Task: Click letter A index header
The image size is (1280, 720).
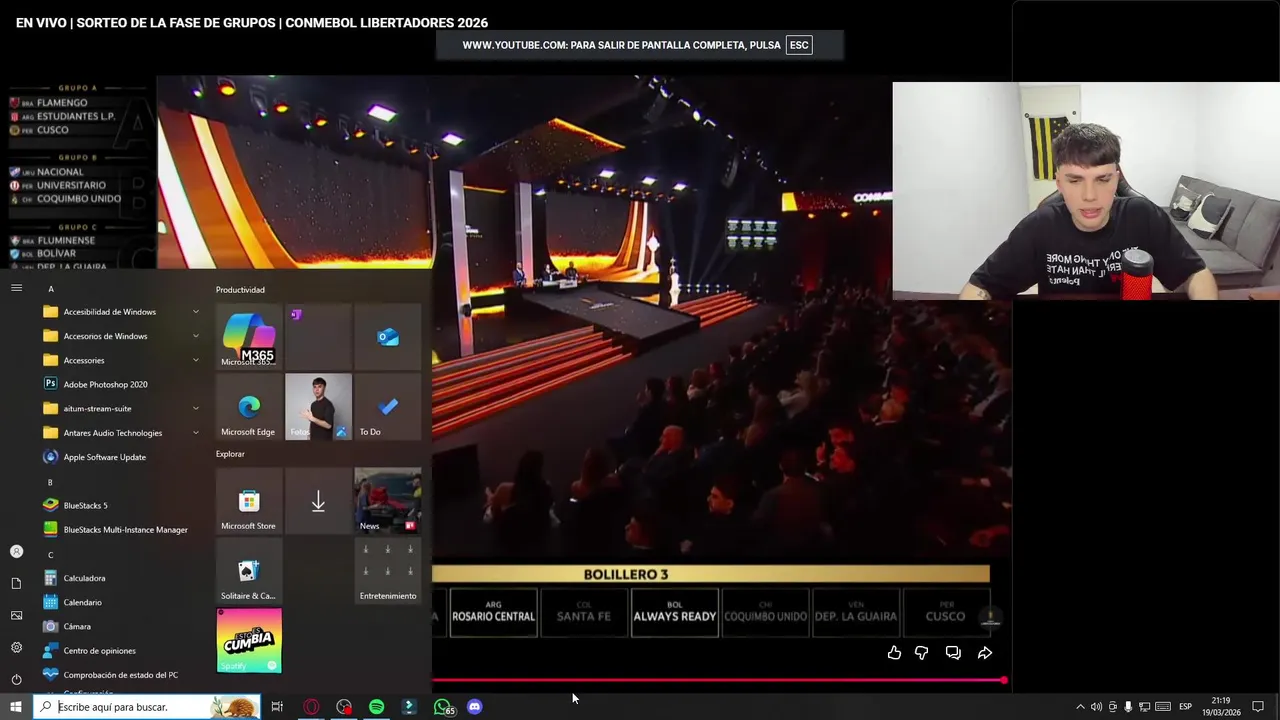Action: (51, 289)
